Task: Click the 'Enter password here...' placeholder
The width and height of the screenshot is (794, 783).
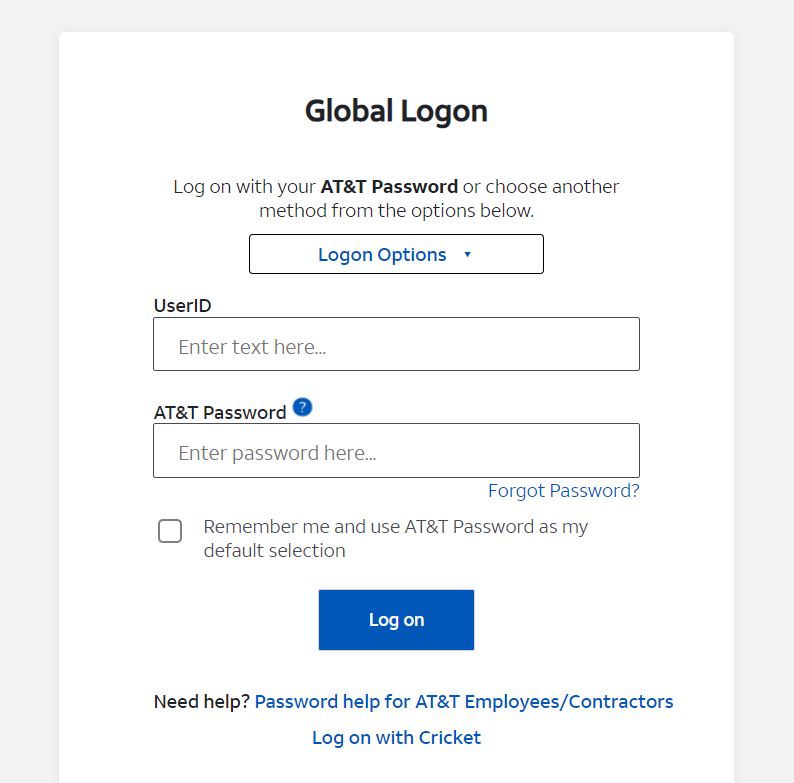Action: (277, 453)
